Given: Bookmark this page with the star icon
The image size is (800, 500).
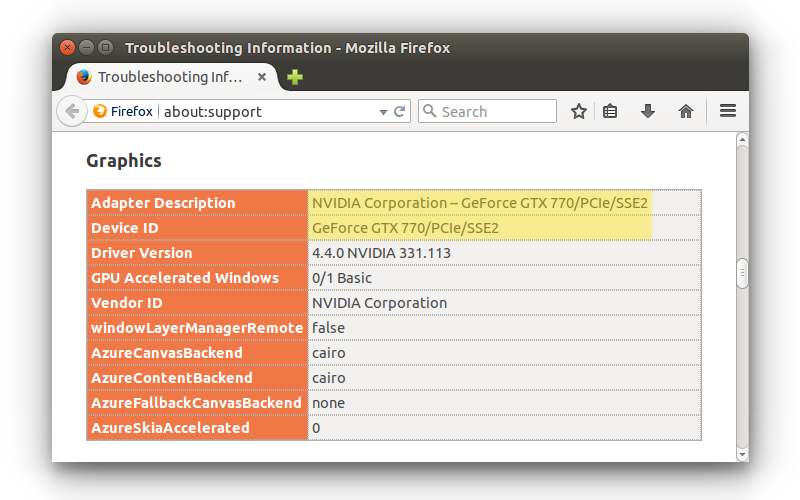Looking at the screenshot, I should click(x=578, y=112).
